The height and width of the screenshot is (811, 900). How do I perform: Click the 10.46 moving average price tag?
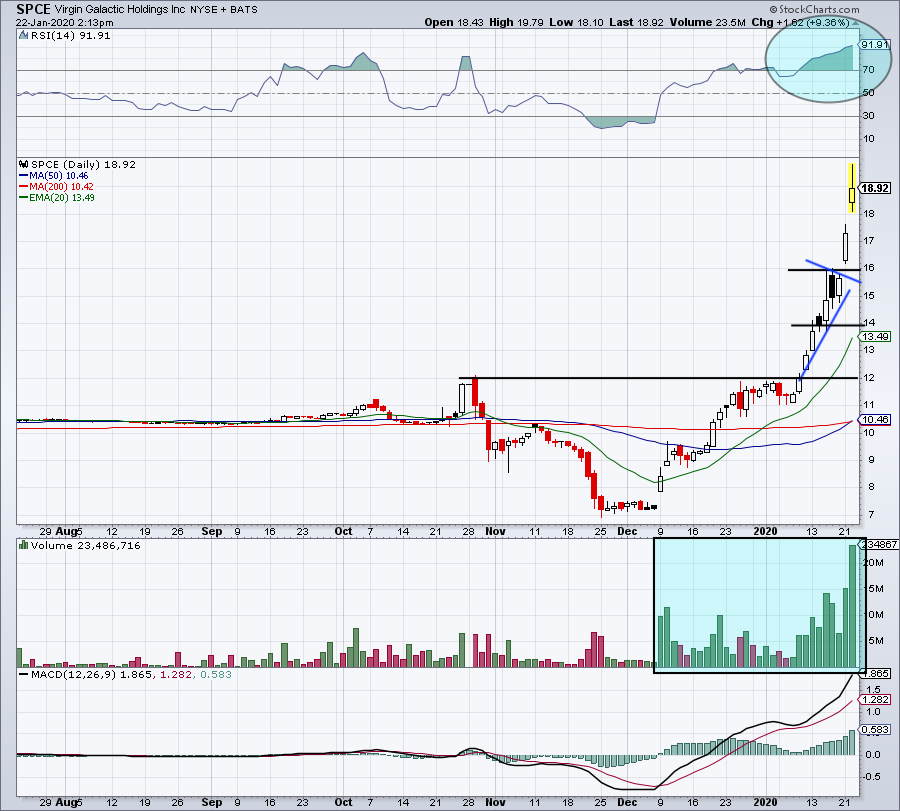click(x=875, y=420)
